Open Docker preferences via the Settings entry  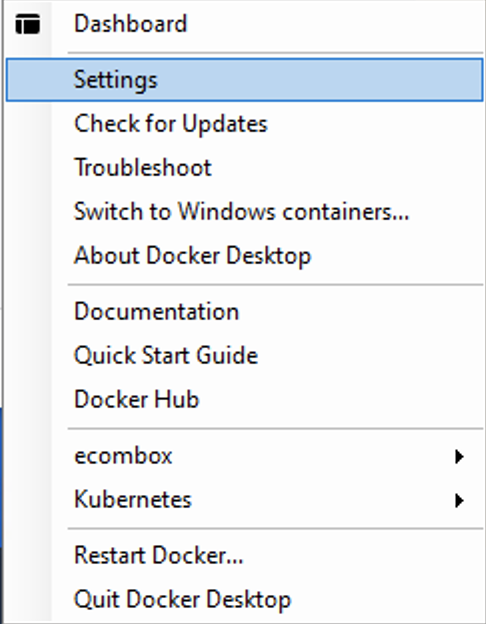[x=244, y=80]
